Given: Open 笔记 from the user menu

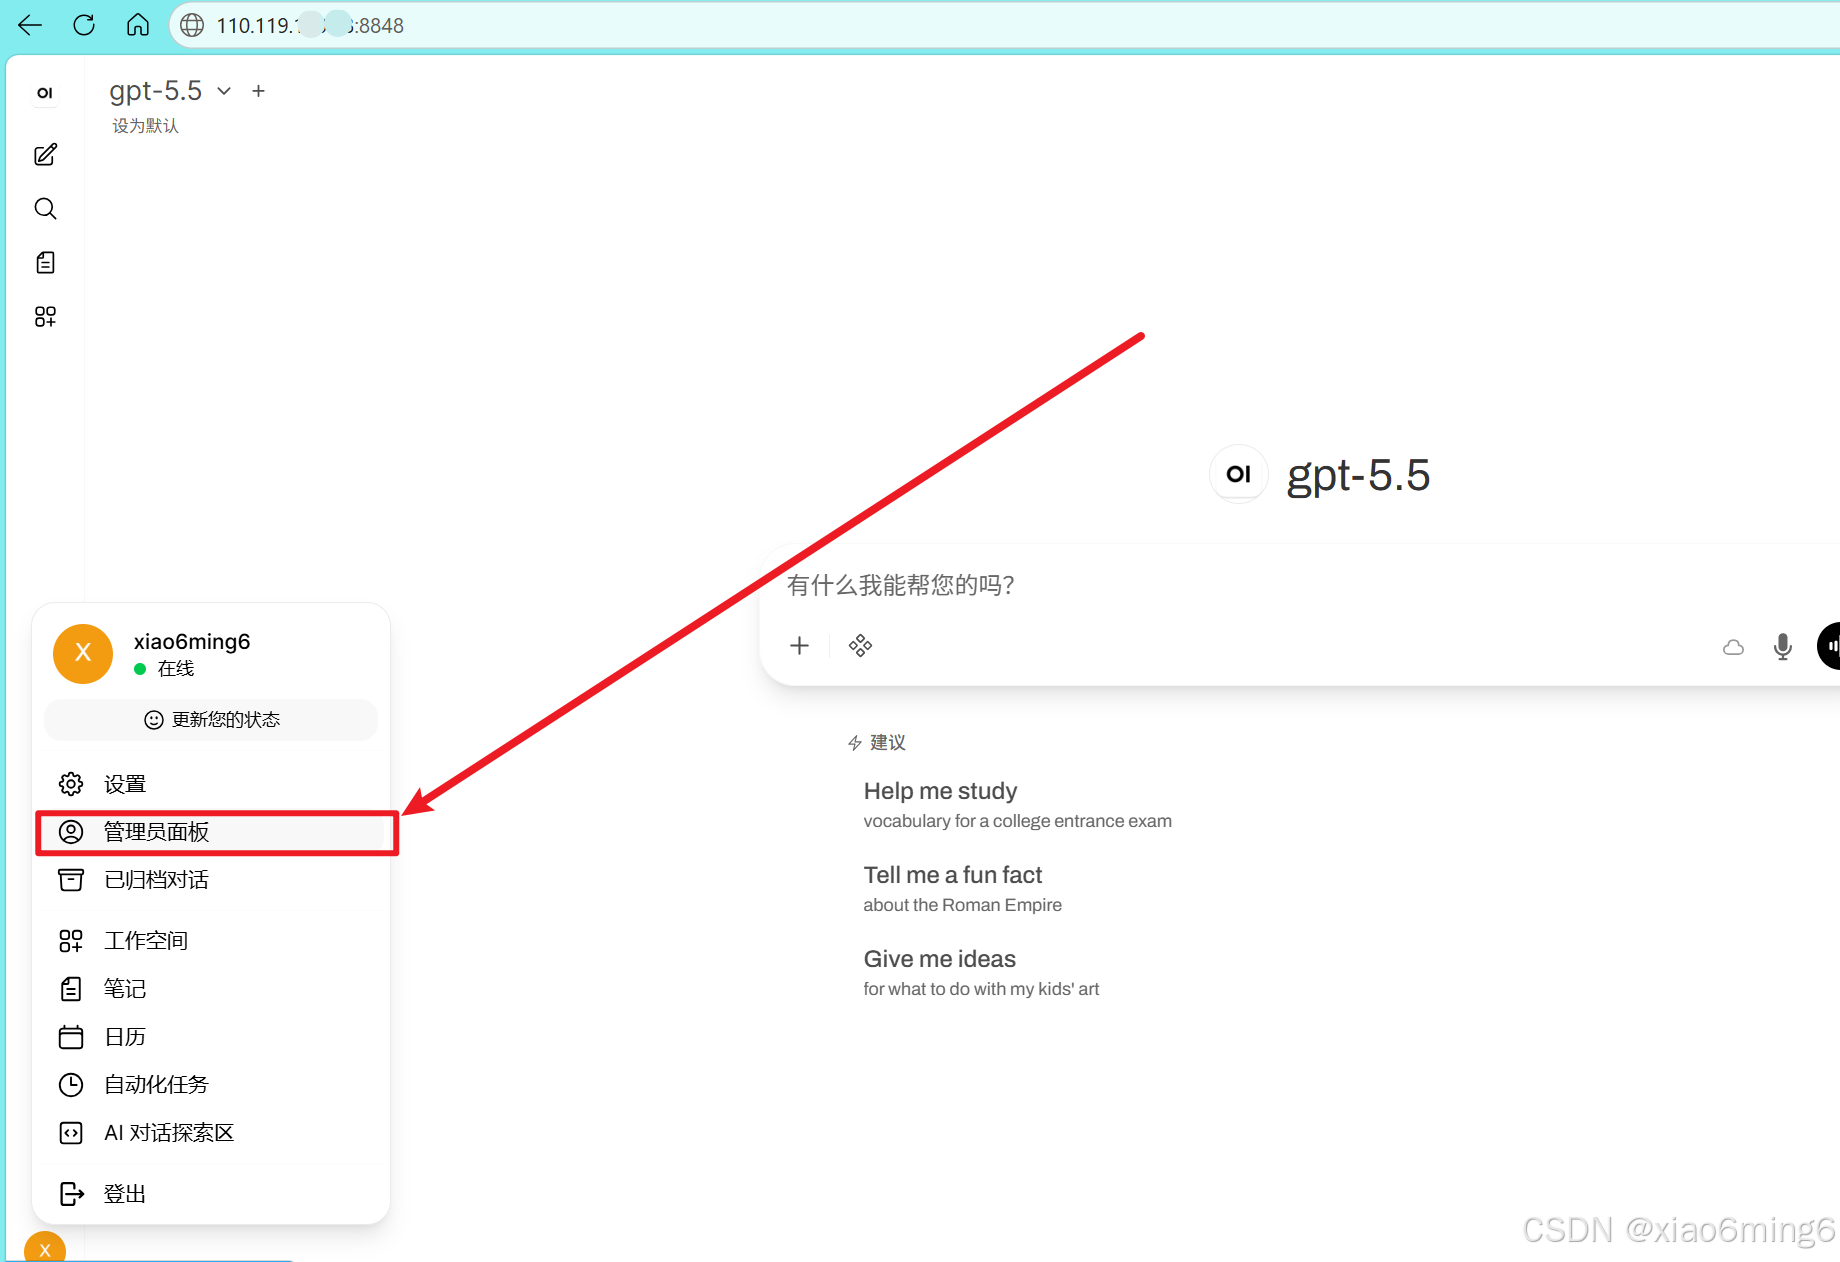Looking at the screenshot, I should click(211, 988).
